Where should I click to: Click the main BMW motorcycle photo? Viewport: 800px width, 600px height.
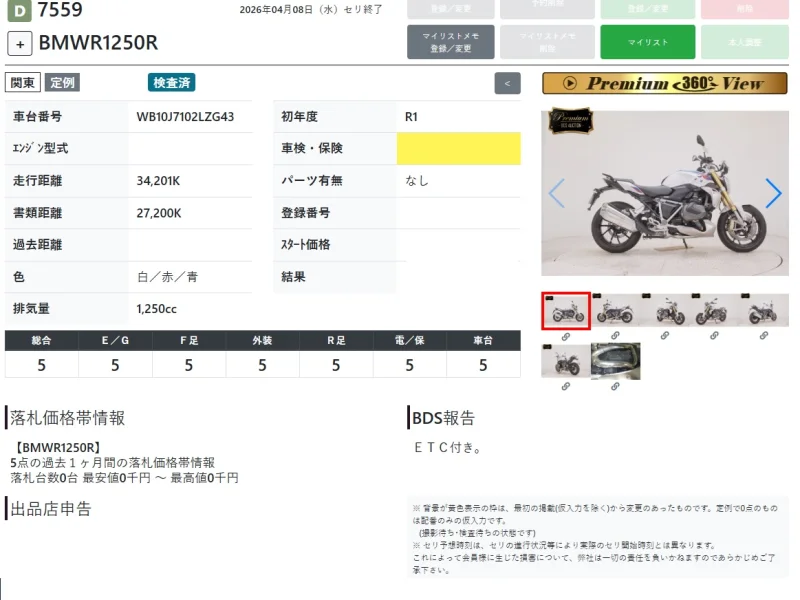click(x=665, y=193)
